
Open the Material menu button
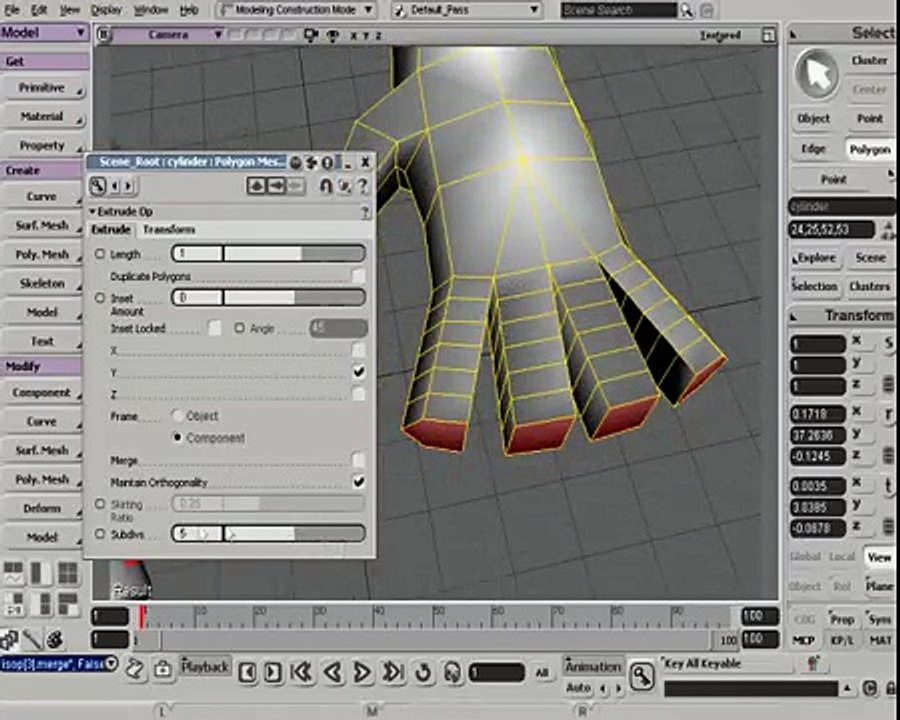[45, 117]
